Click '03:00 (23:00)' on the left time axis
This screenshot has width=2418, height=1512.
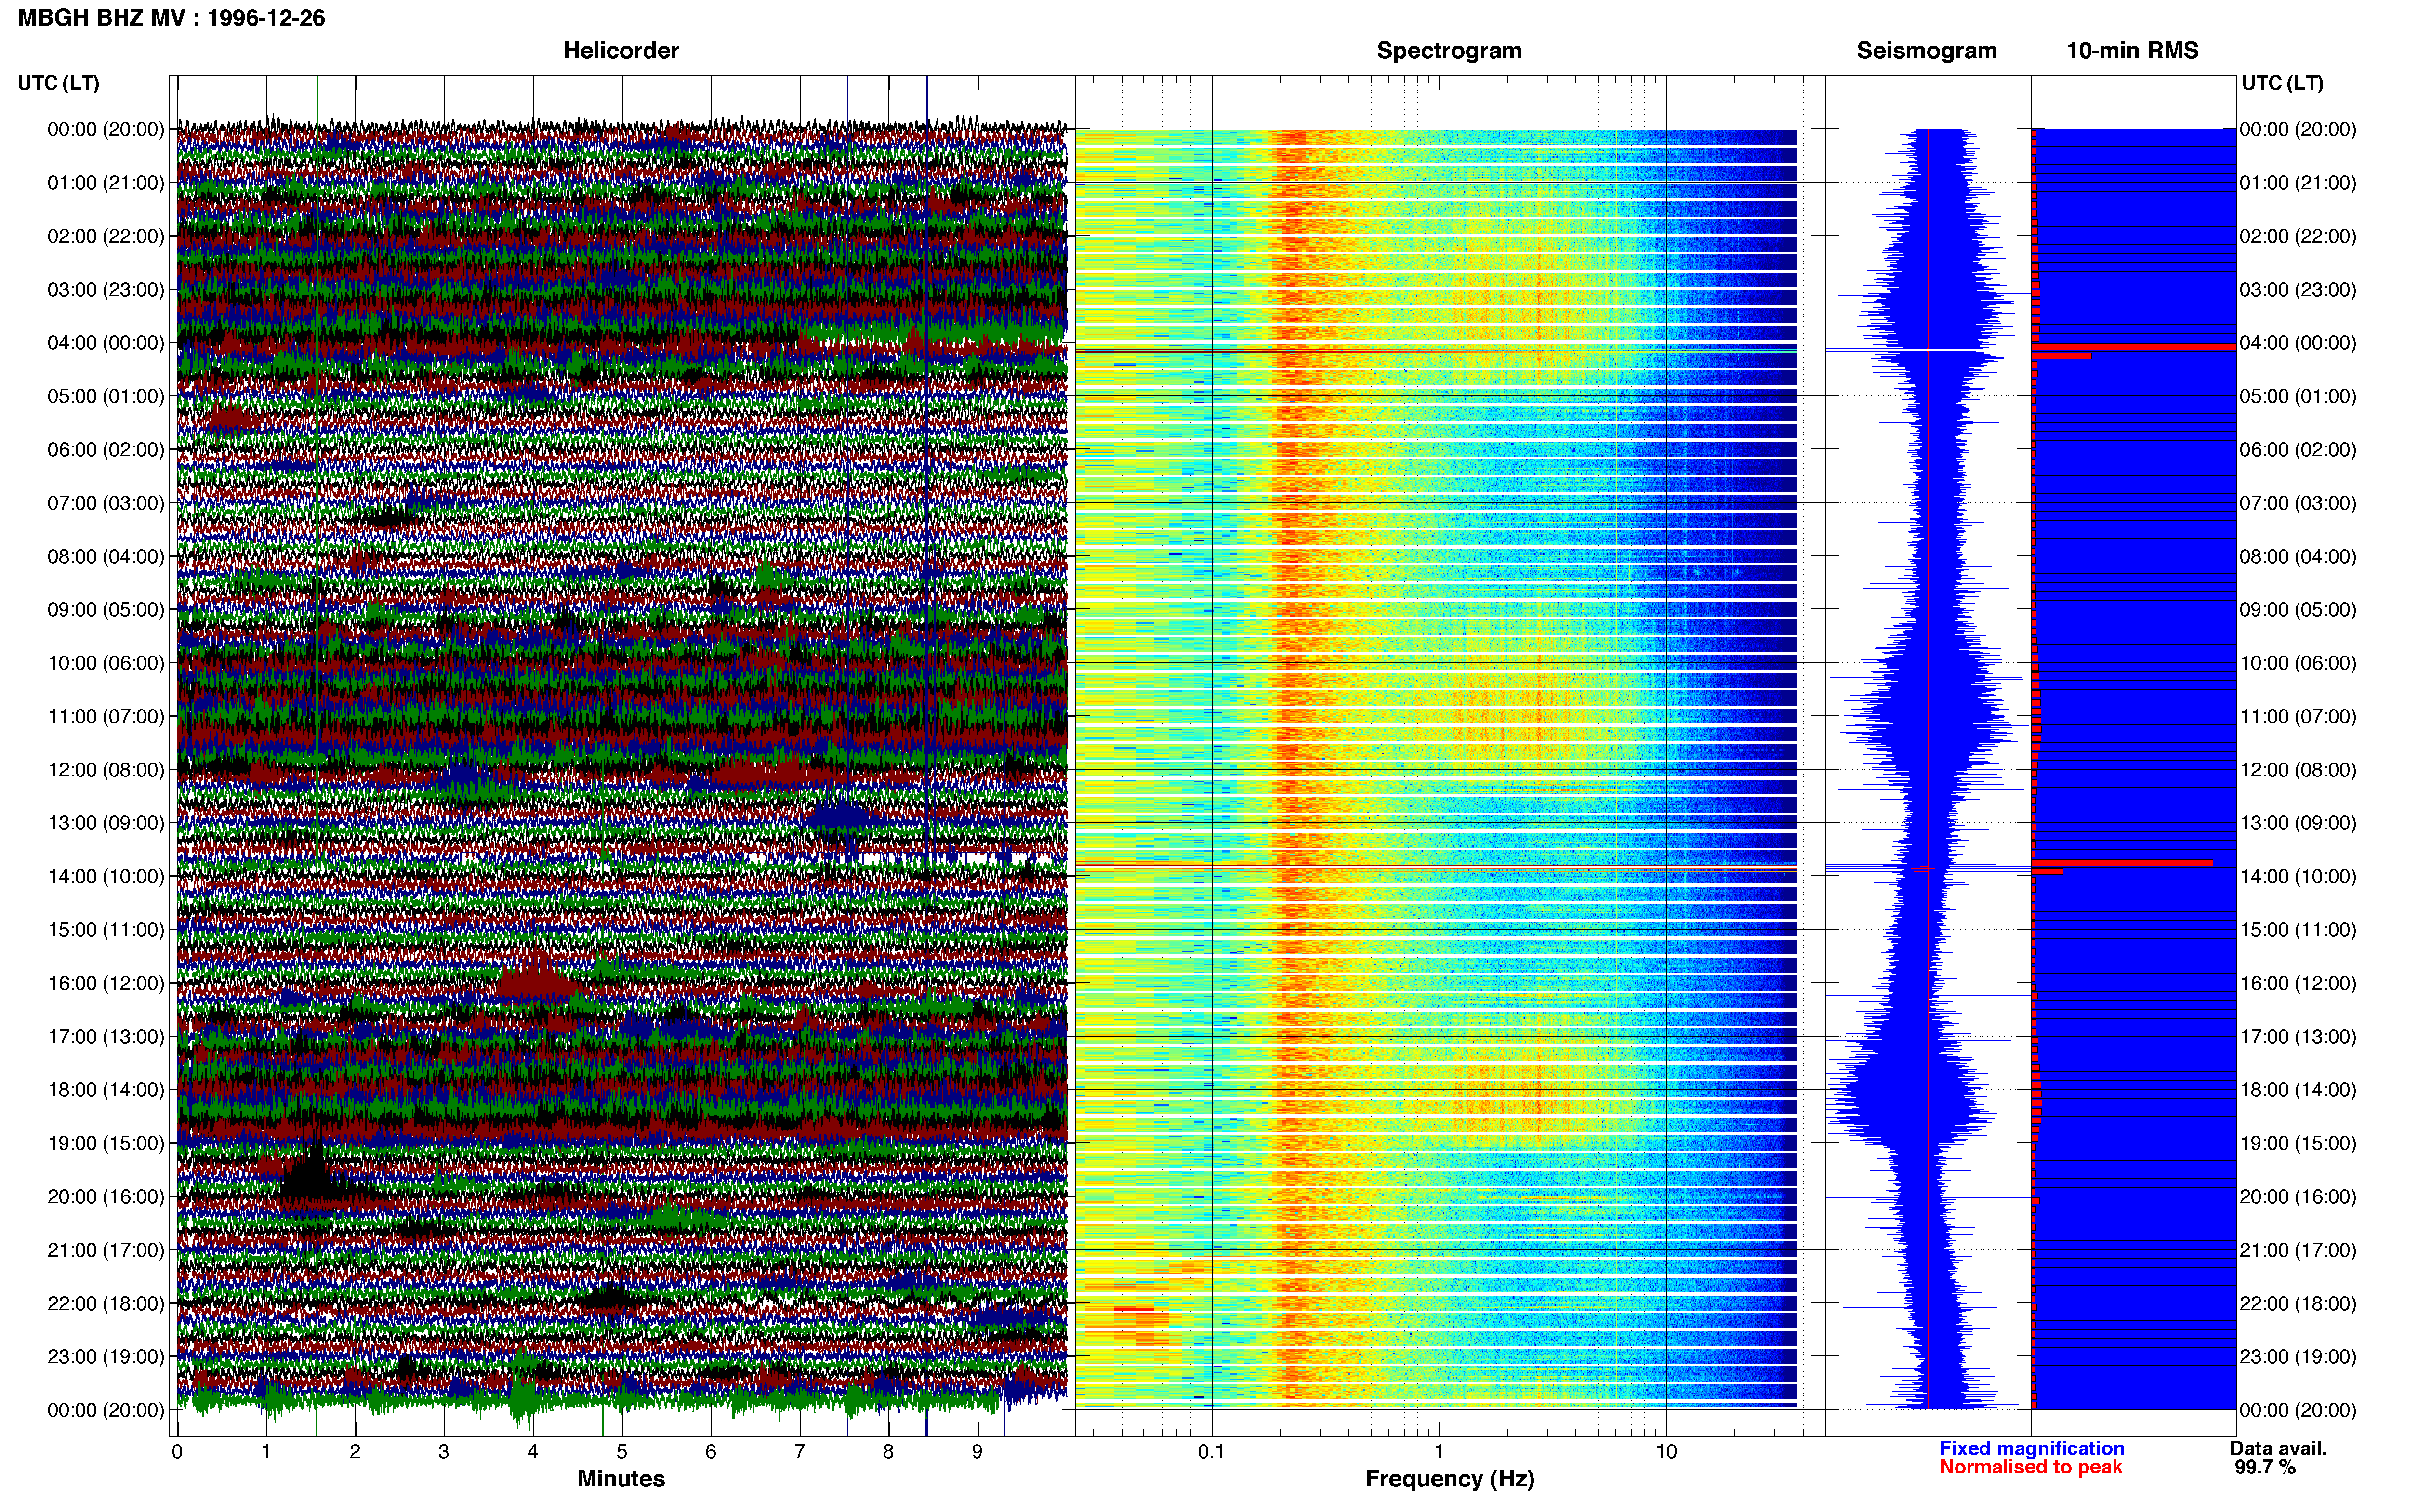(106, 290)
